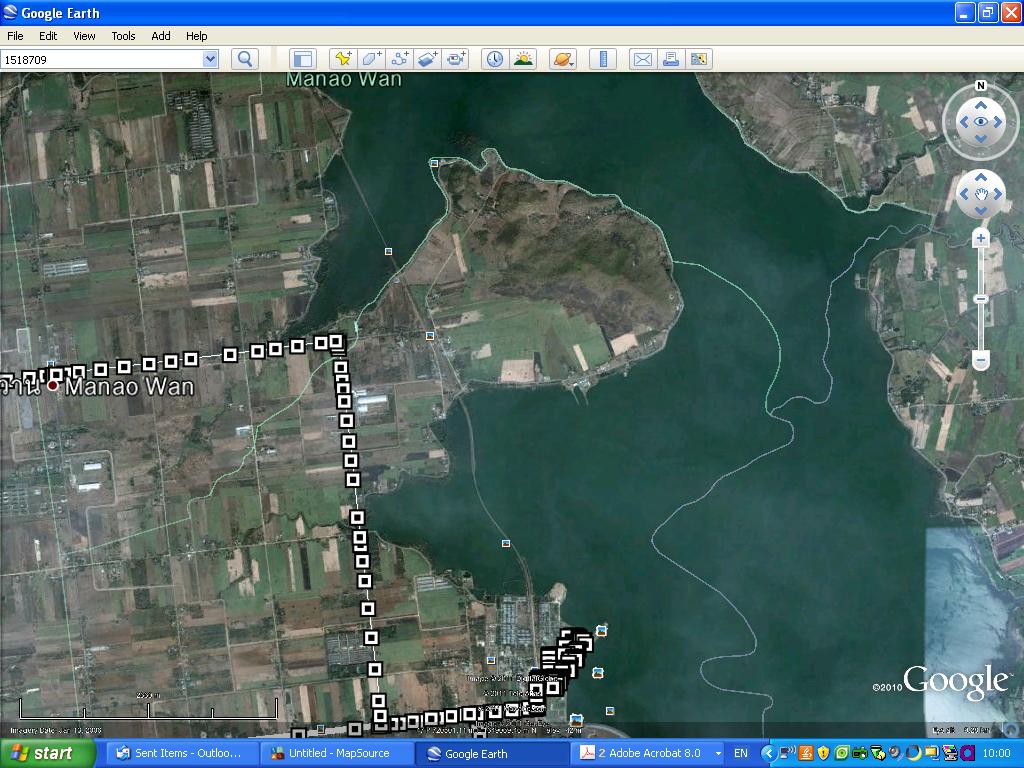1024x768 pixels.
Task: Expand the search box history dropdown
Action: pos(210,59)
